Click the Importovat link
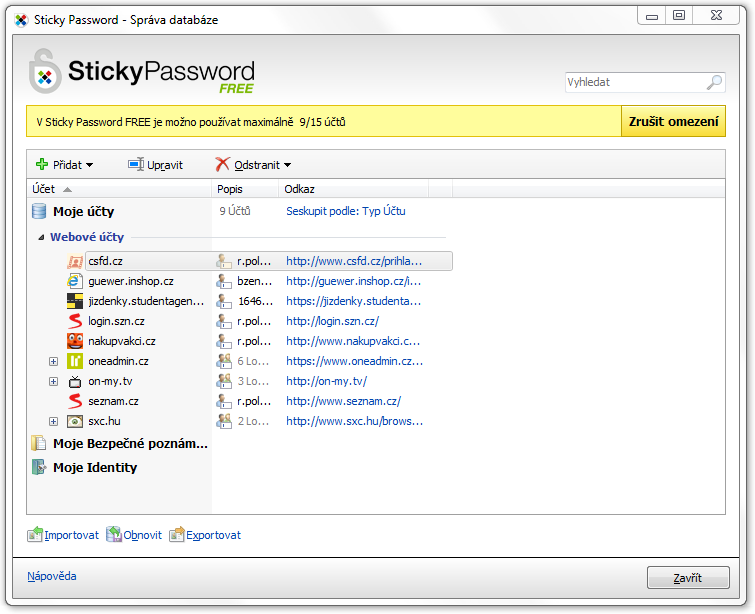Screen dimensions: 755x614 click(x=71, y=535)
